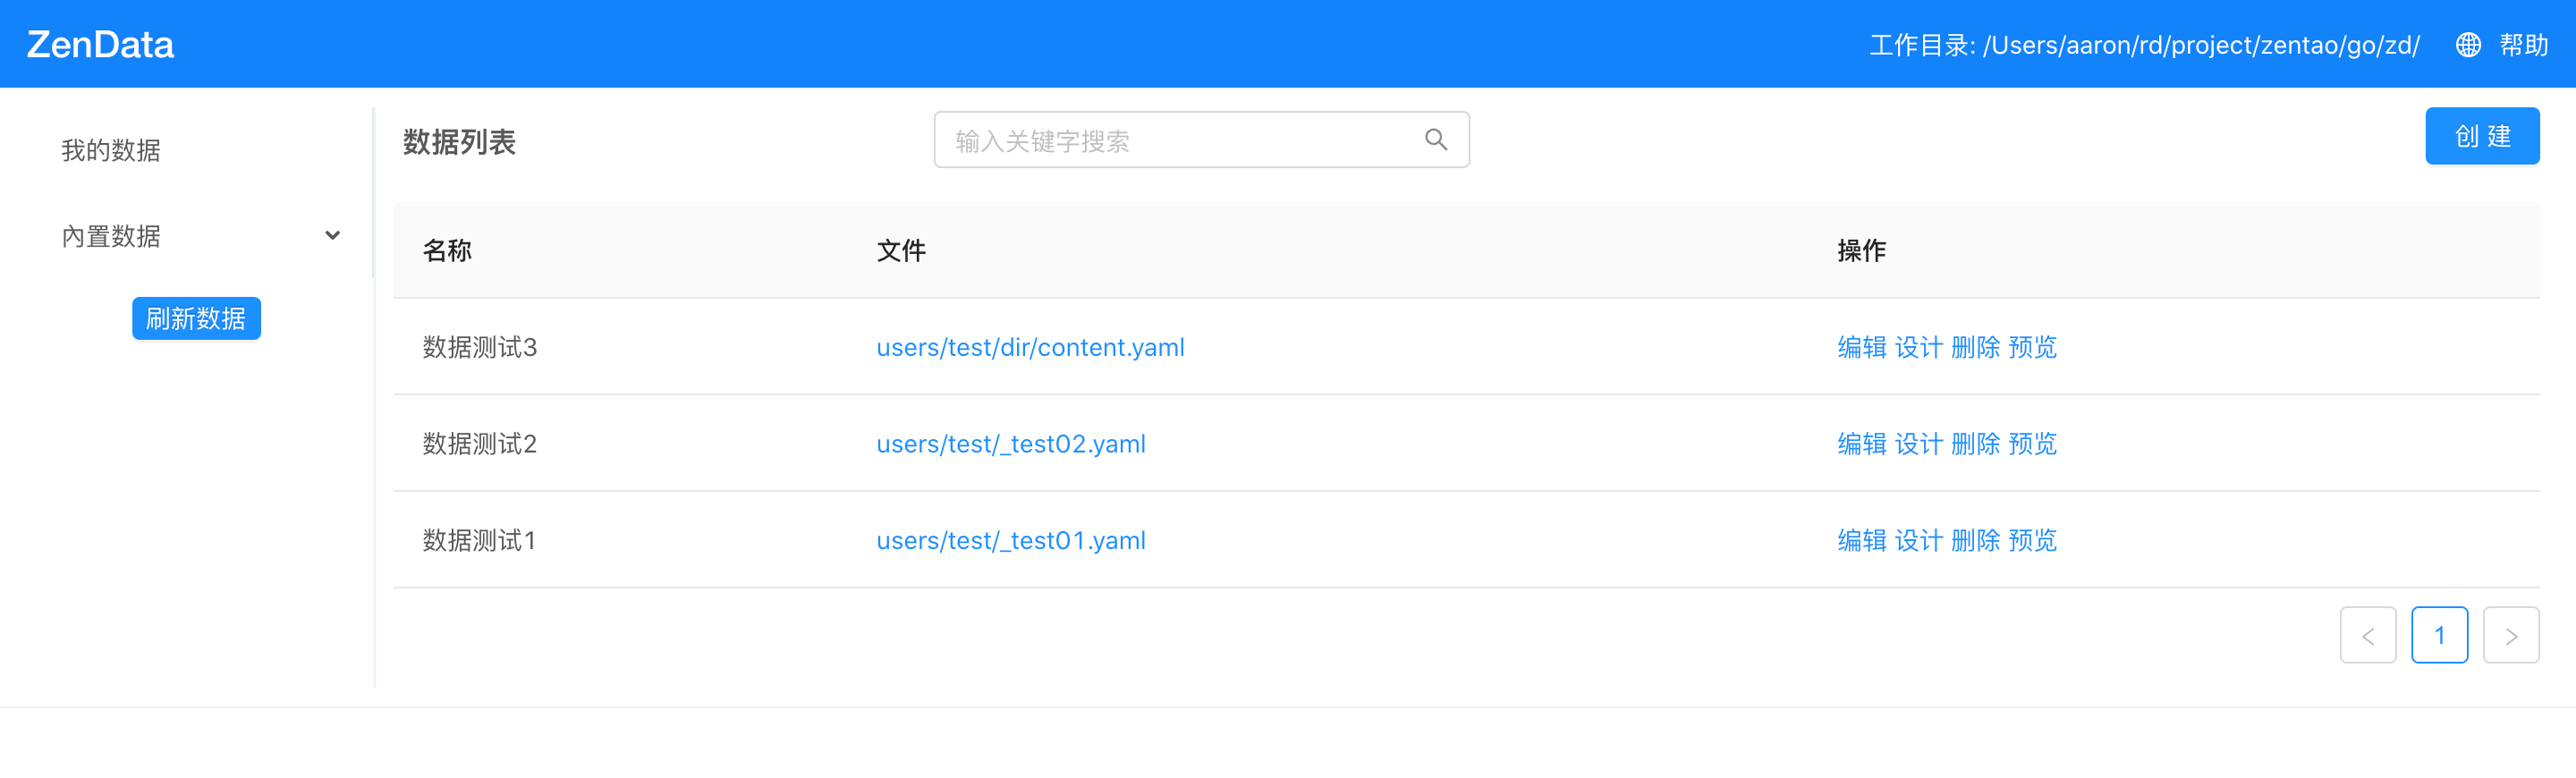Screen dimensions: 2576x778
Task: Click 删除 for 数据测试1
Action: pos(1975,541)
